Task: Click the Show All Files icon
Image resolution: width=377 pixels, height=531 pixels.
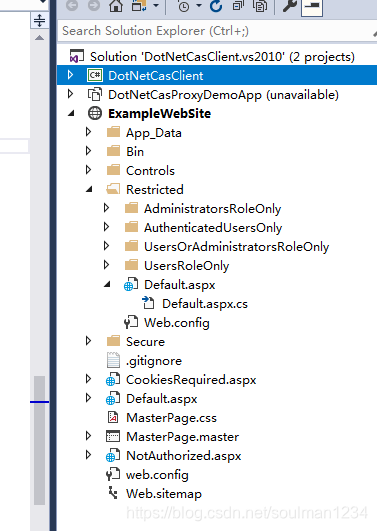Action: (x=260, y=6)
